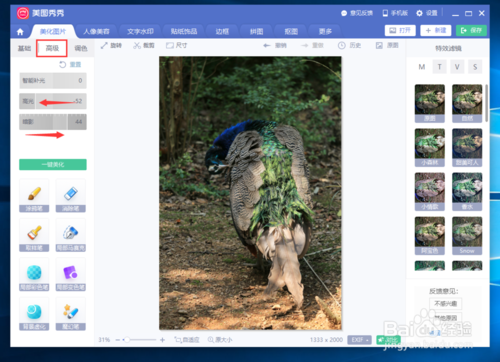Apply the Snow filter thumbnail
The height and width of the screenshot is (362, 500).
click(x=467, y=236)
